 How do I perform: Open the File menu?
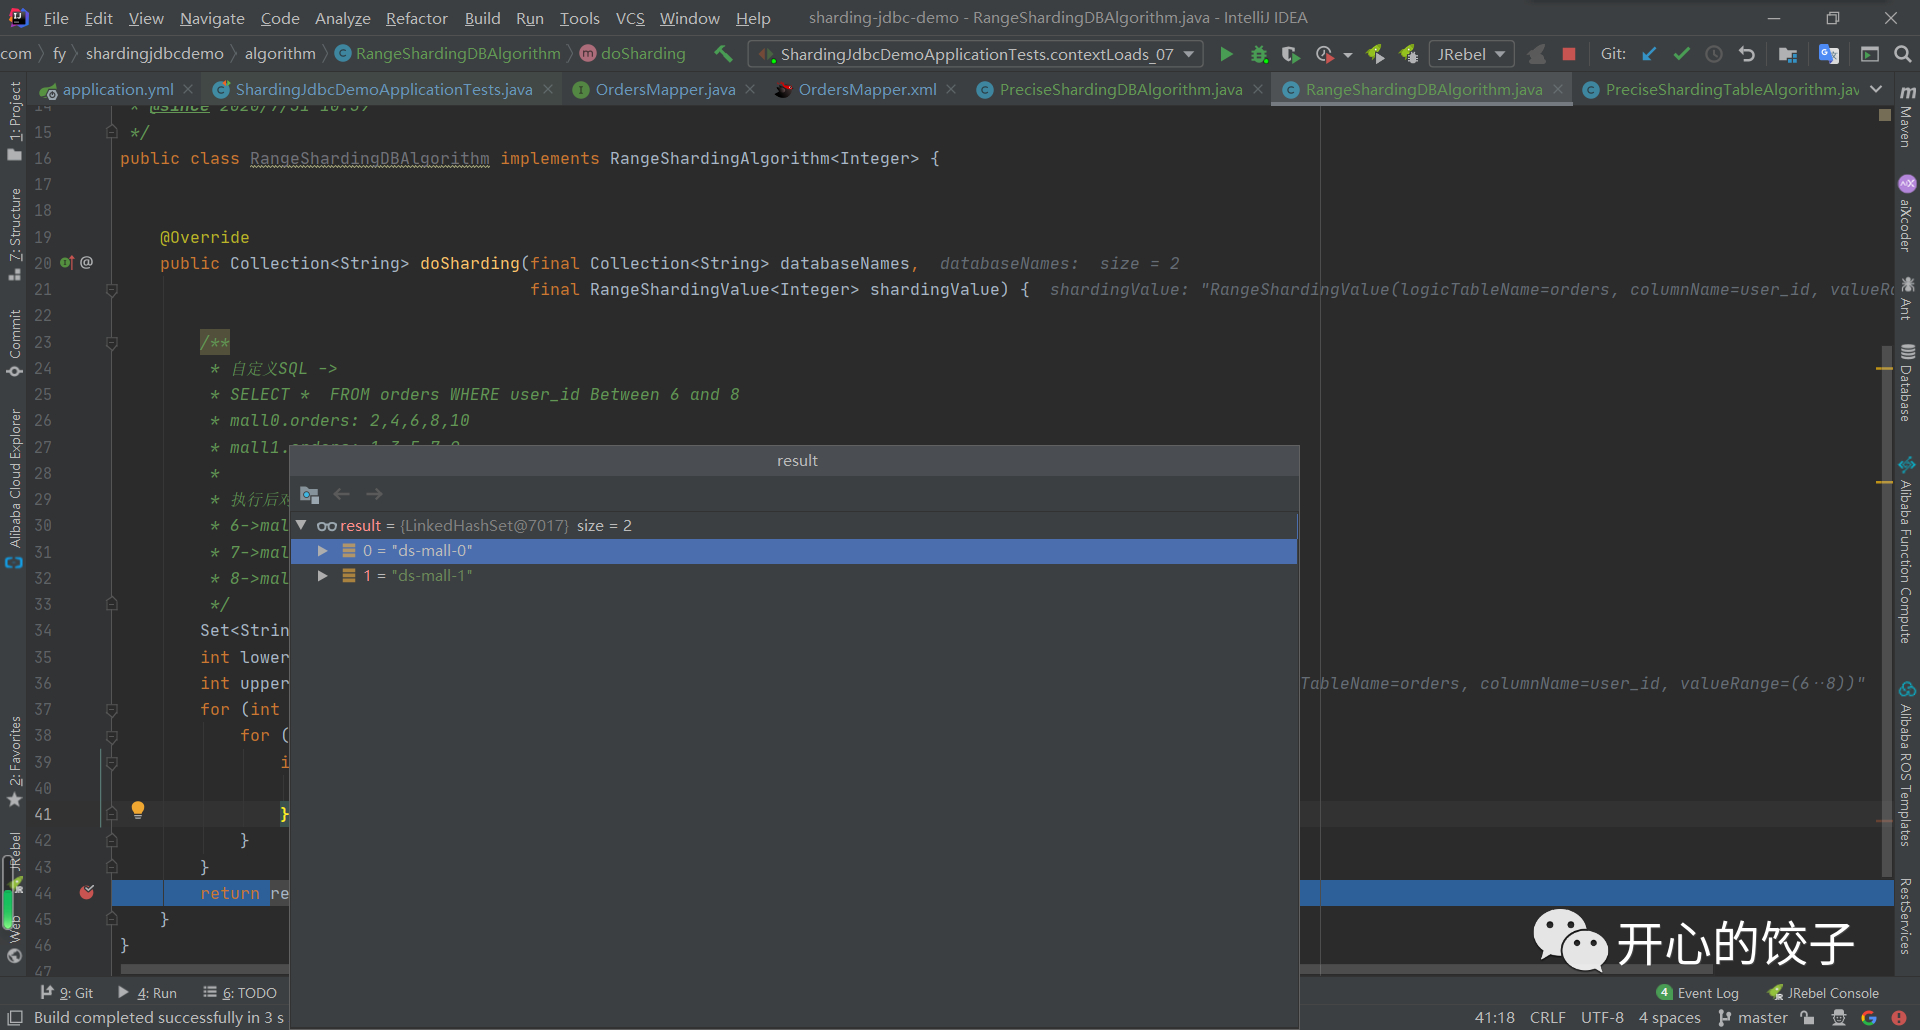point(56,18)
